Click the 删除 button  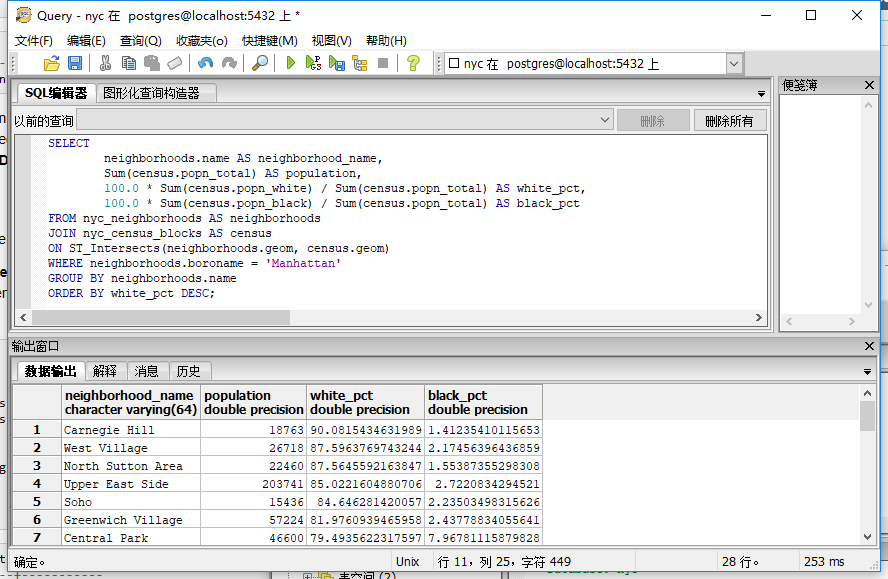(652, 121)
